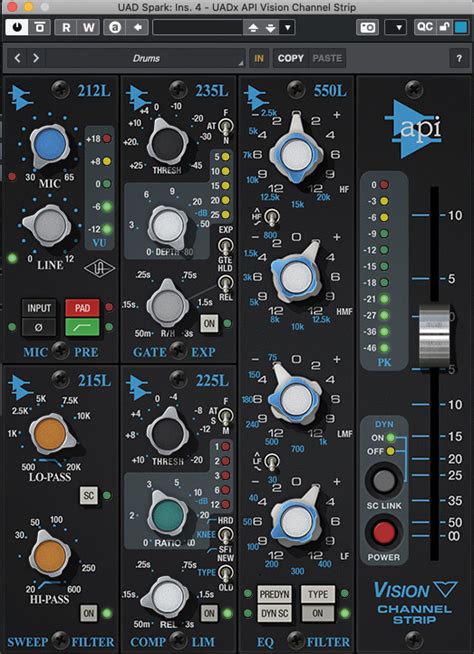This screenshot has width=474, height=654.
Task: Click the red POWER button
Action: click(x=383, y=533)
